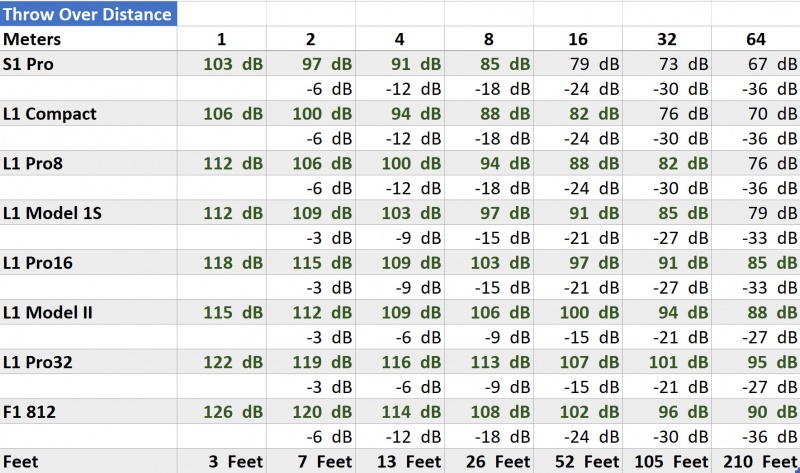Select the "Feet" label in bottom row
This screenshot has height=473, width=800.
tap(23, 461)
